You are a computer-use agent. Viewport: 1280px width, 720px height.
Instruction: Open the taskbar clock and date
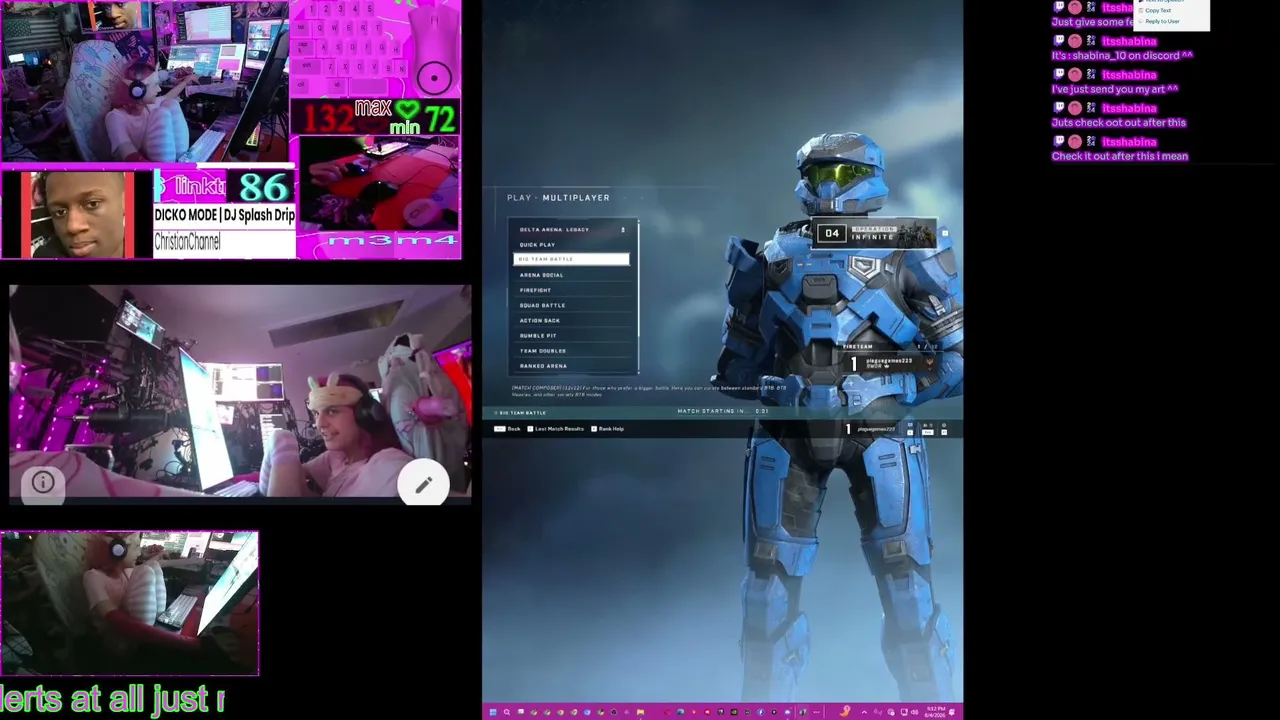click(x=934, y=712)
